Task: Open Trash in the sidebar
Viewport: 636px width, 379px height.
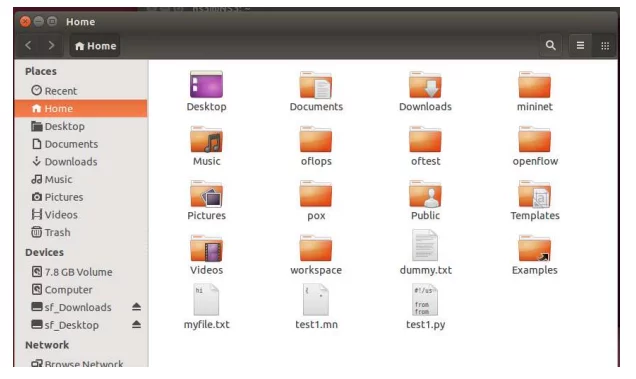Action: click(81, 232)
